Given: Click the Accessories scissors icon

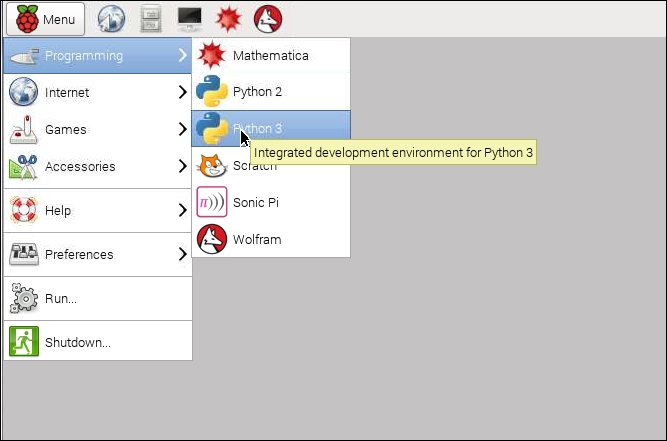Looking at the screenshot, I should click(x=24, y=167).
